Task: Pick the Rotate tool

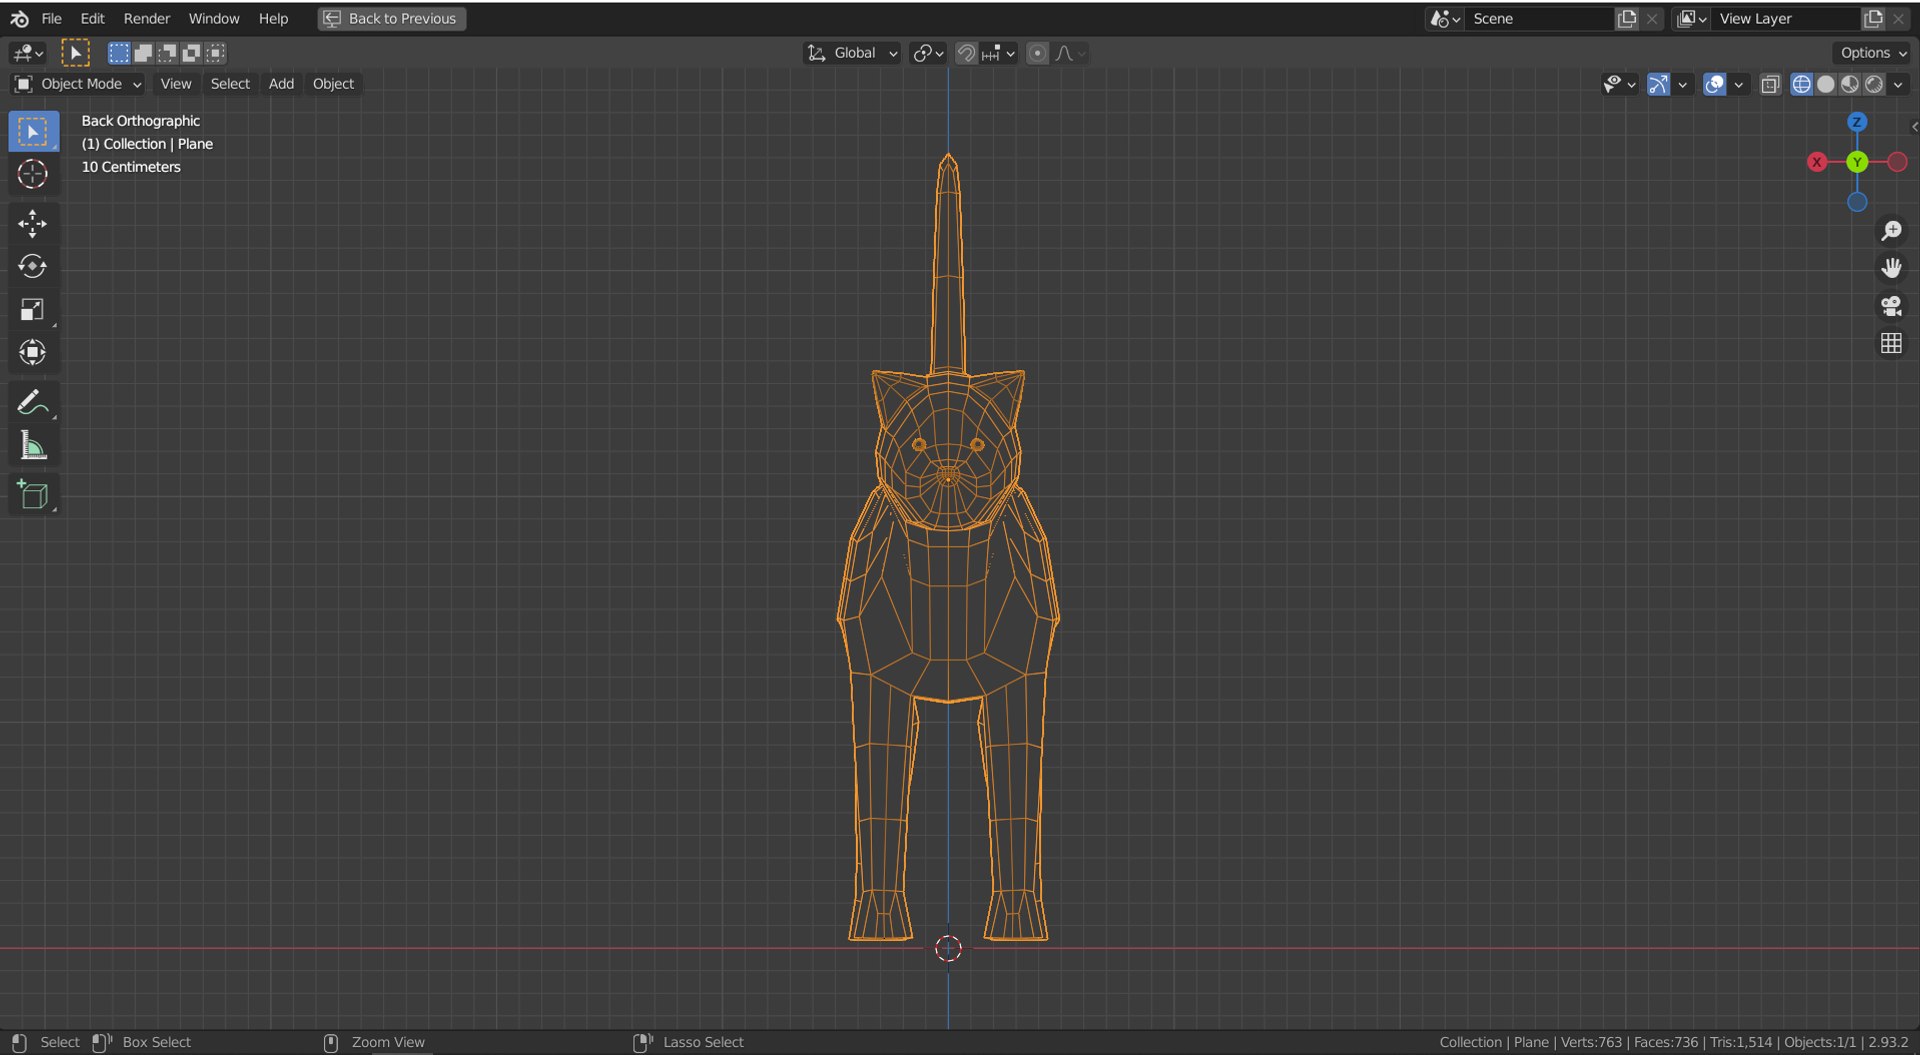Action: [x=33, y=266]
